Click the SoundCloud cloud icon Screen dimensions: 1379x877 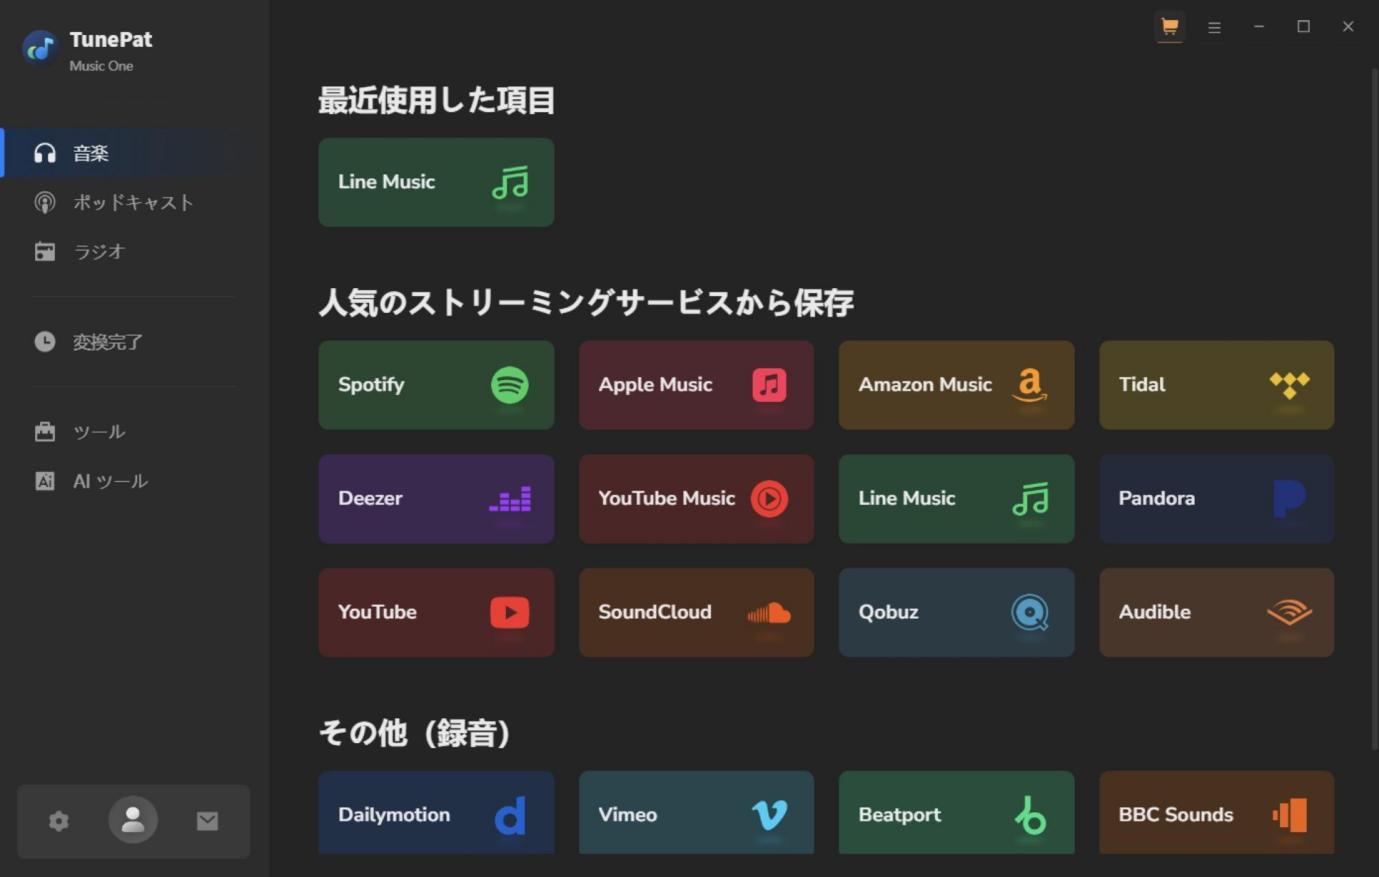pyautogui.click(x=769, y=613)
